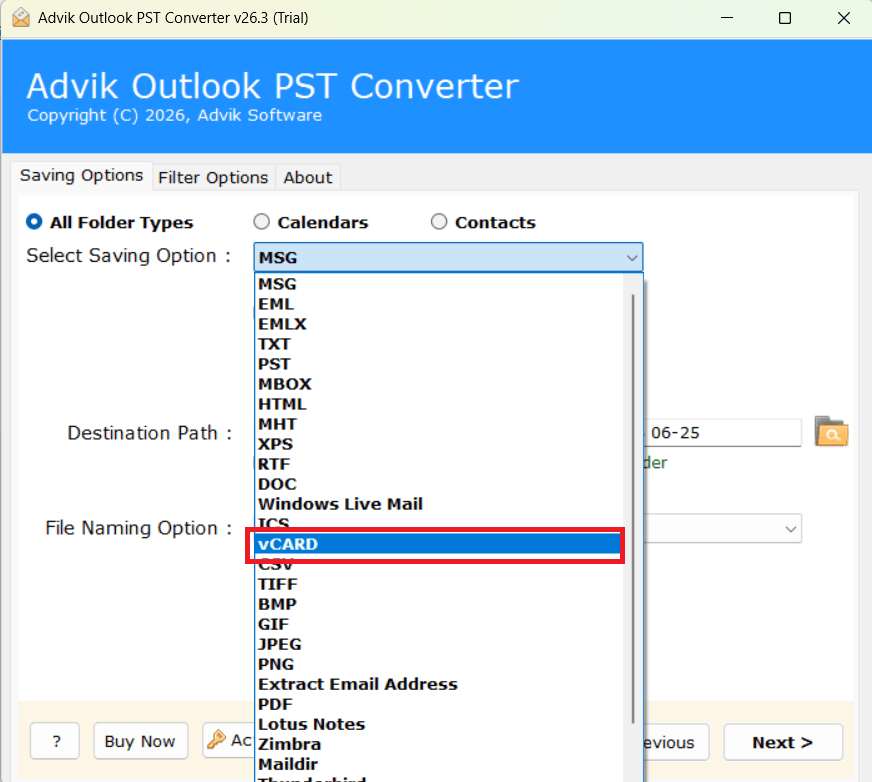
Task: Select HTML as saving option
Action: point(439,404)
